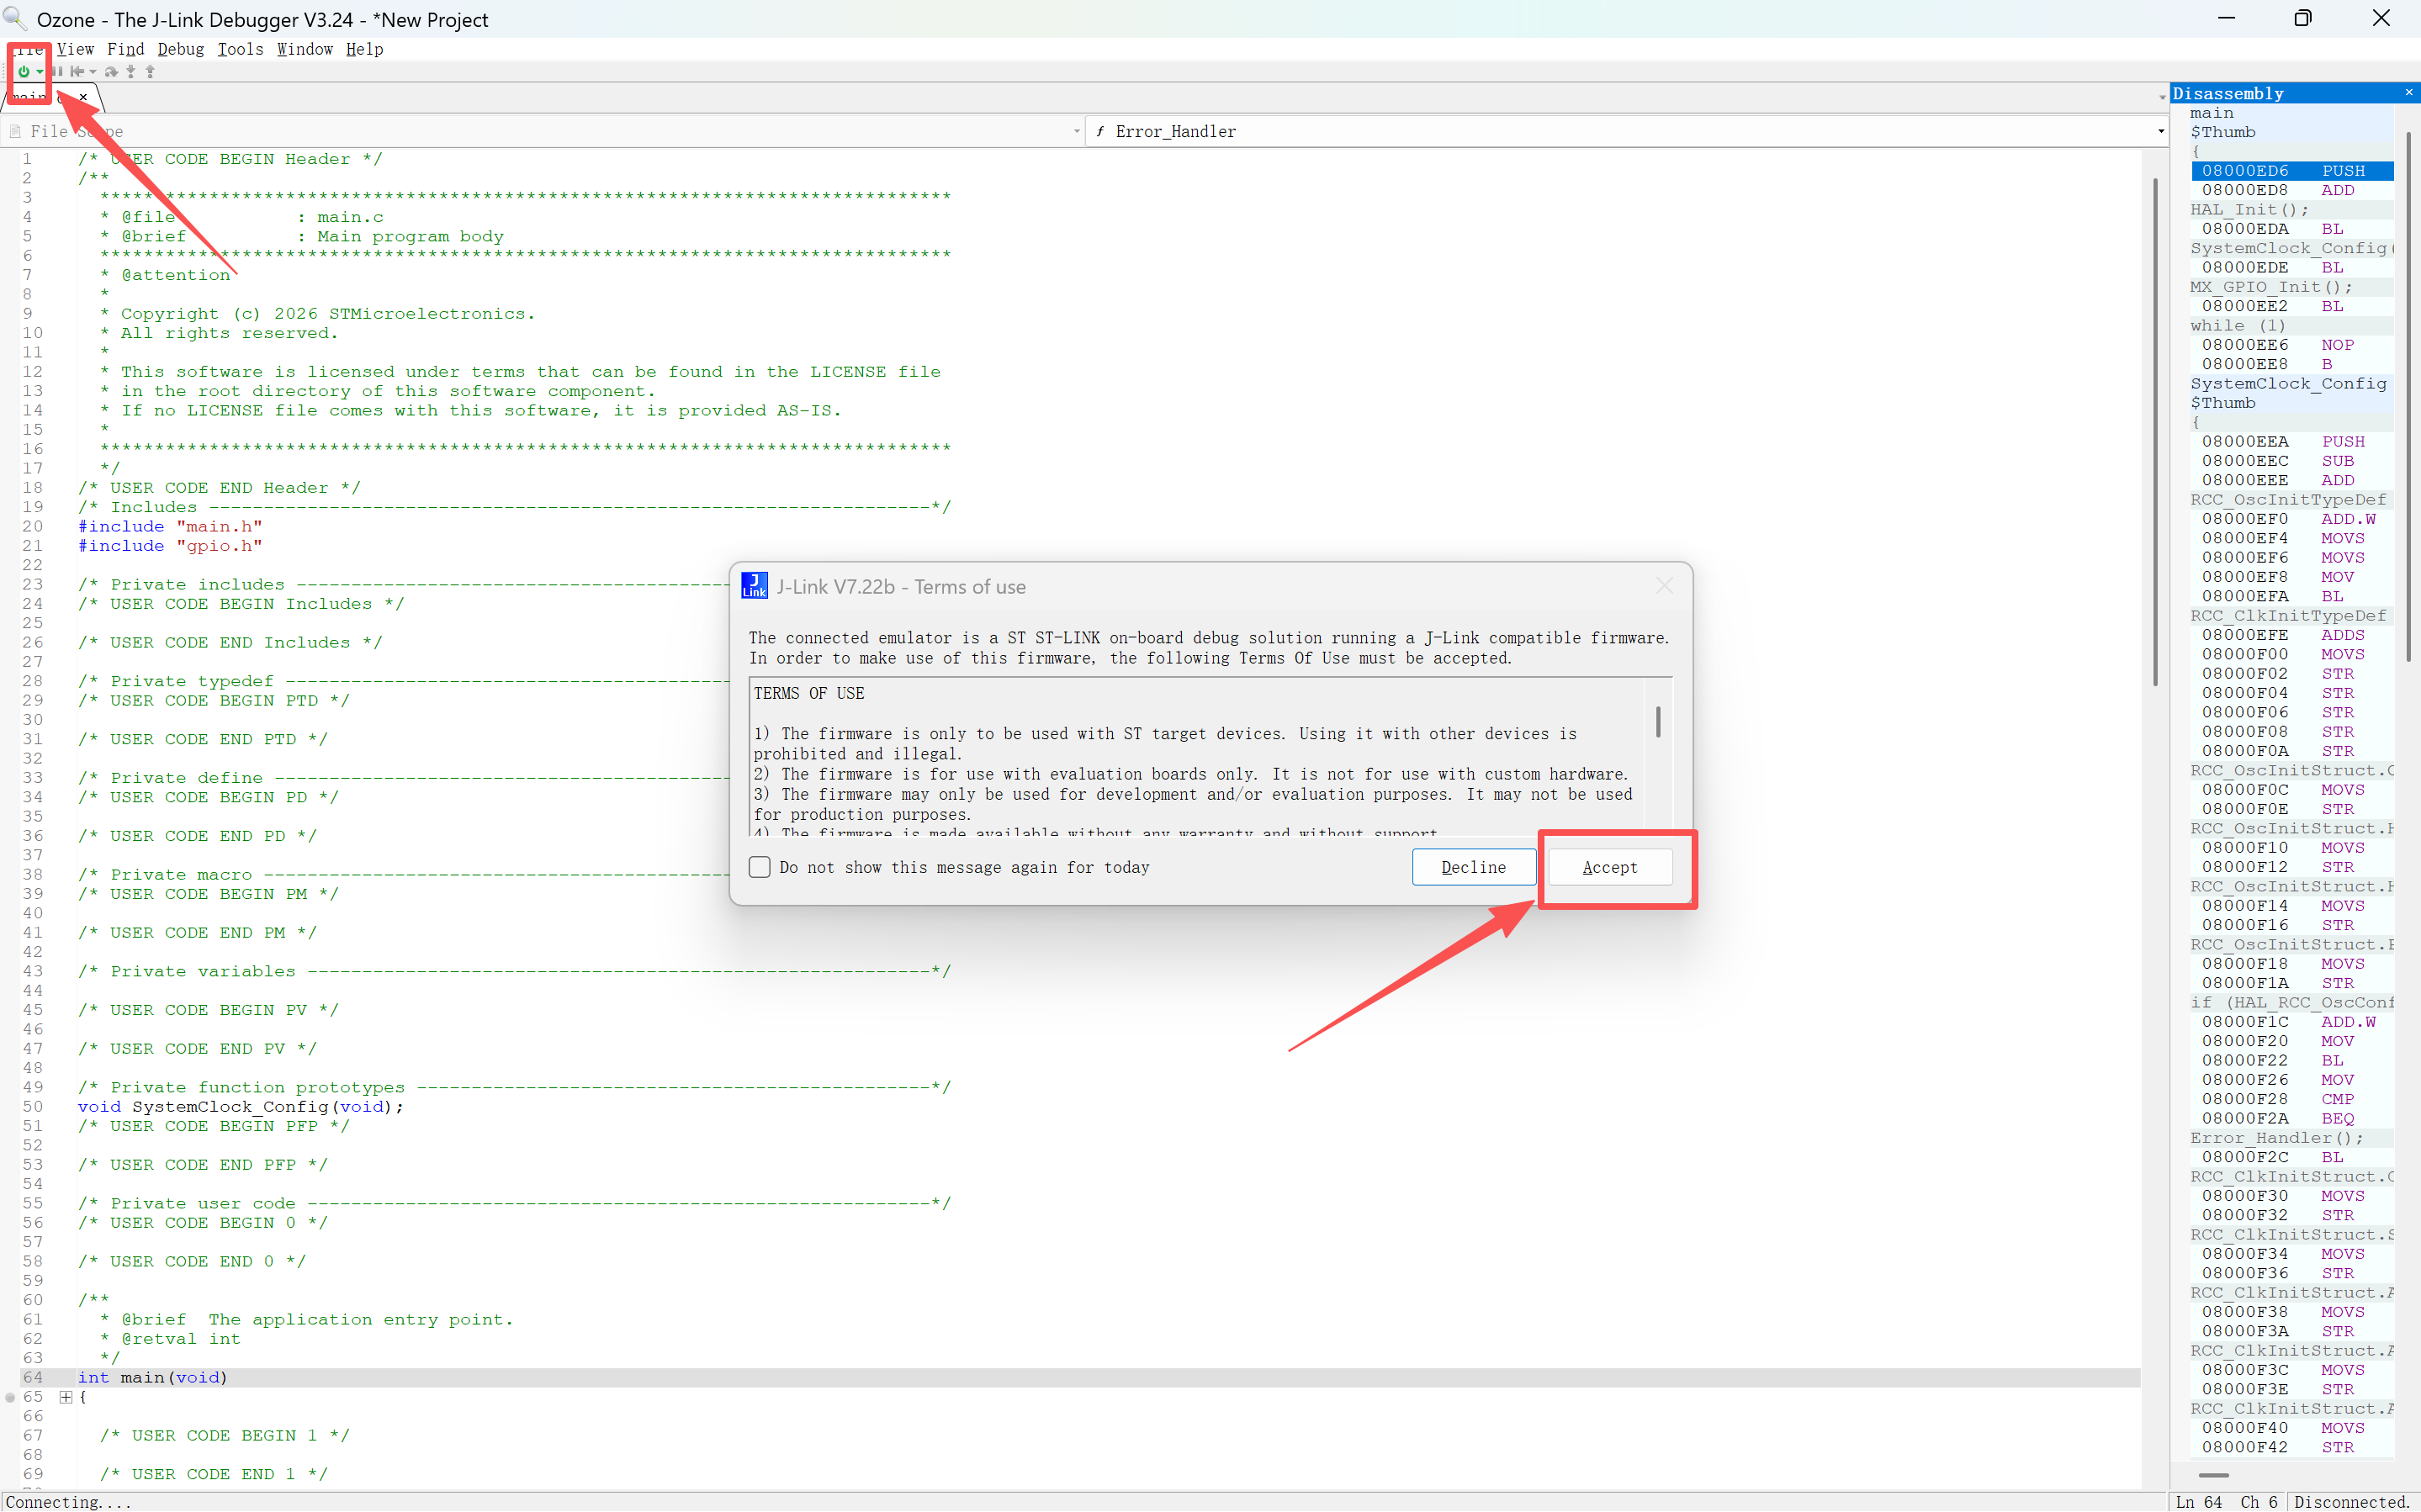Click the 'int main(void)' line in the editor

point(153,1378)
